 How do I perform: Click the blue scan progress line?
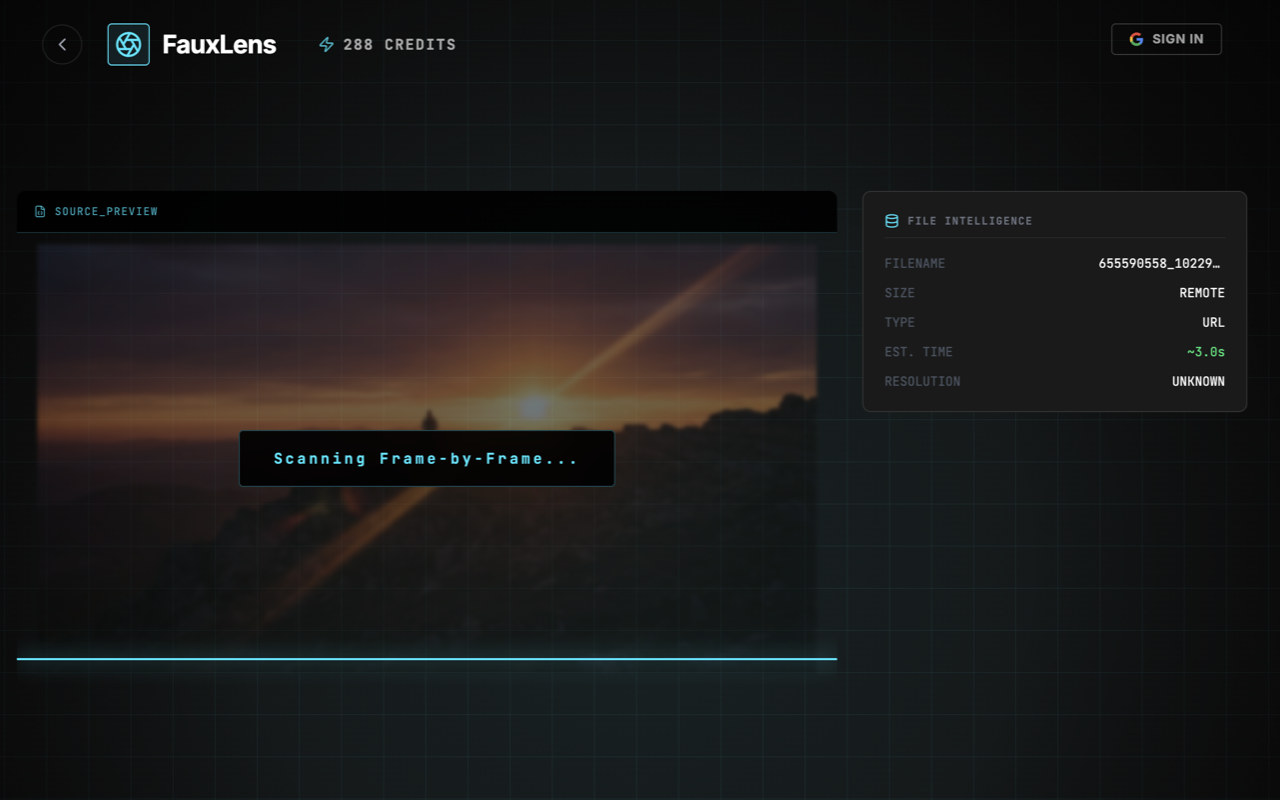coord(427,659)
